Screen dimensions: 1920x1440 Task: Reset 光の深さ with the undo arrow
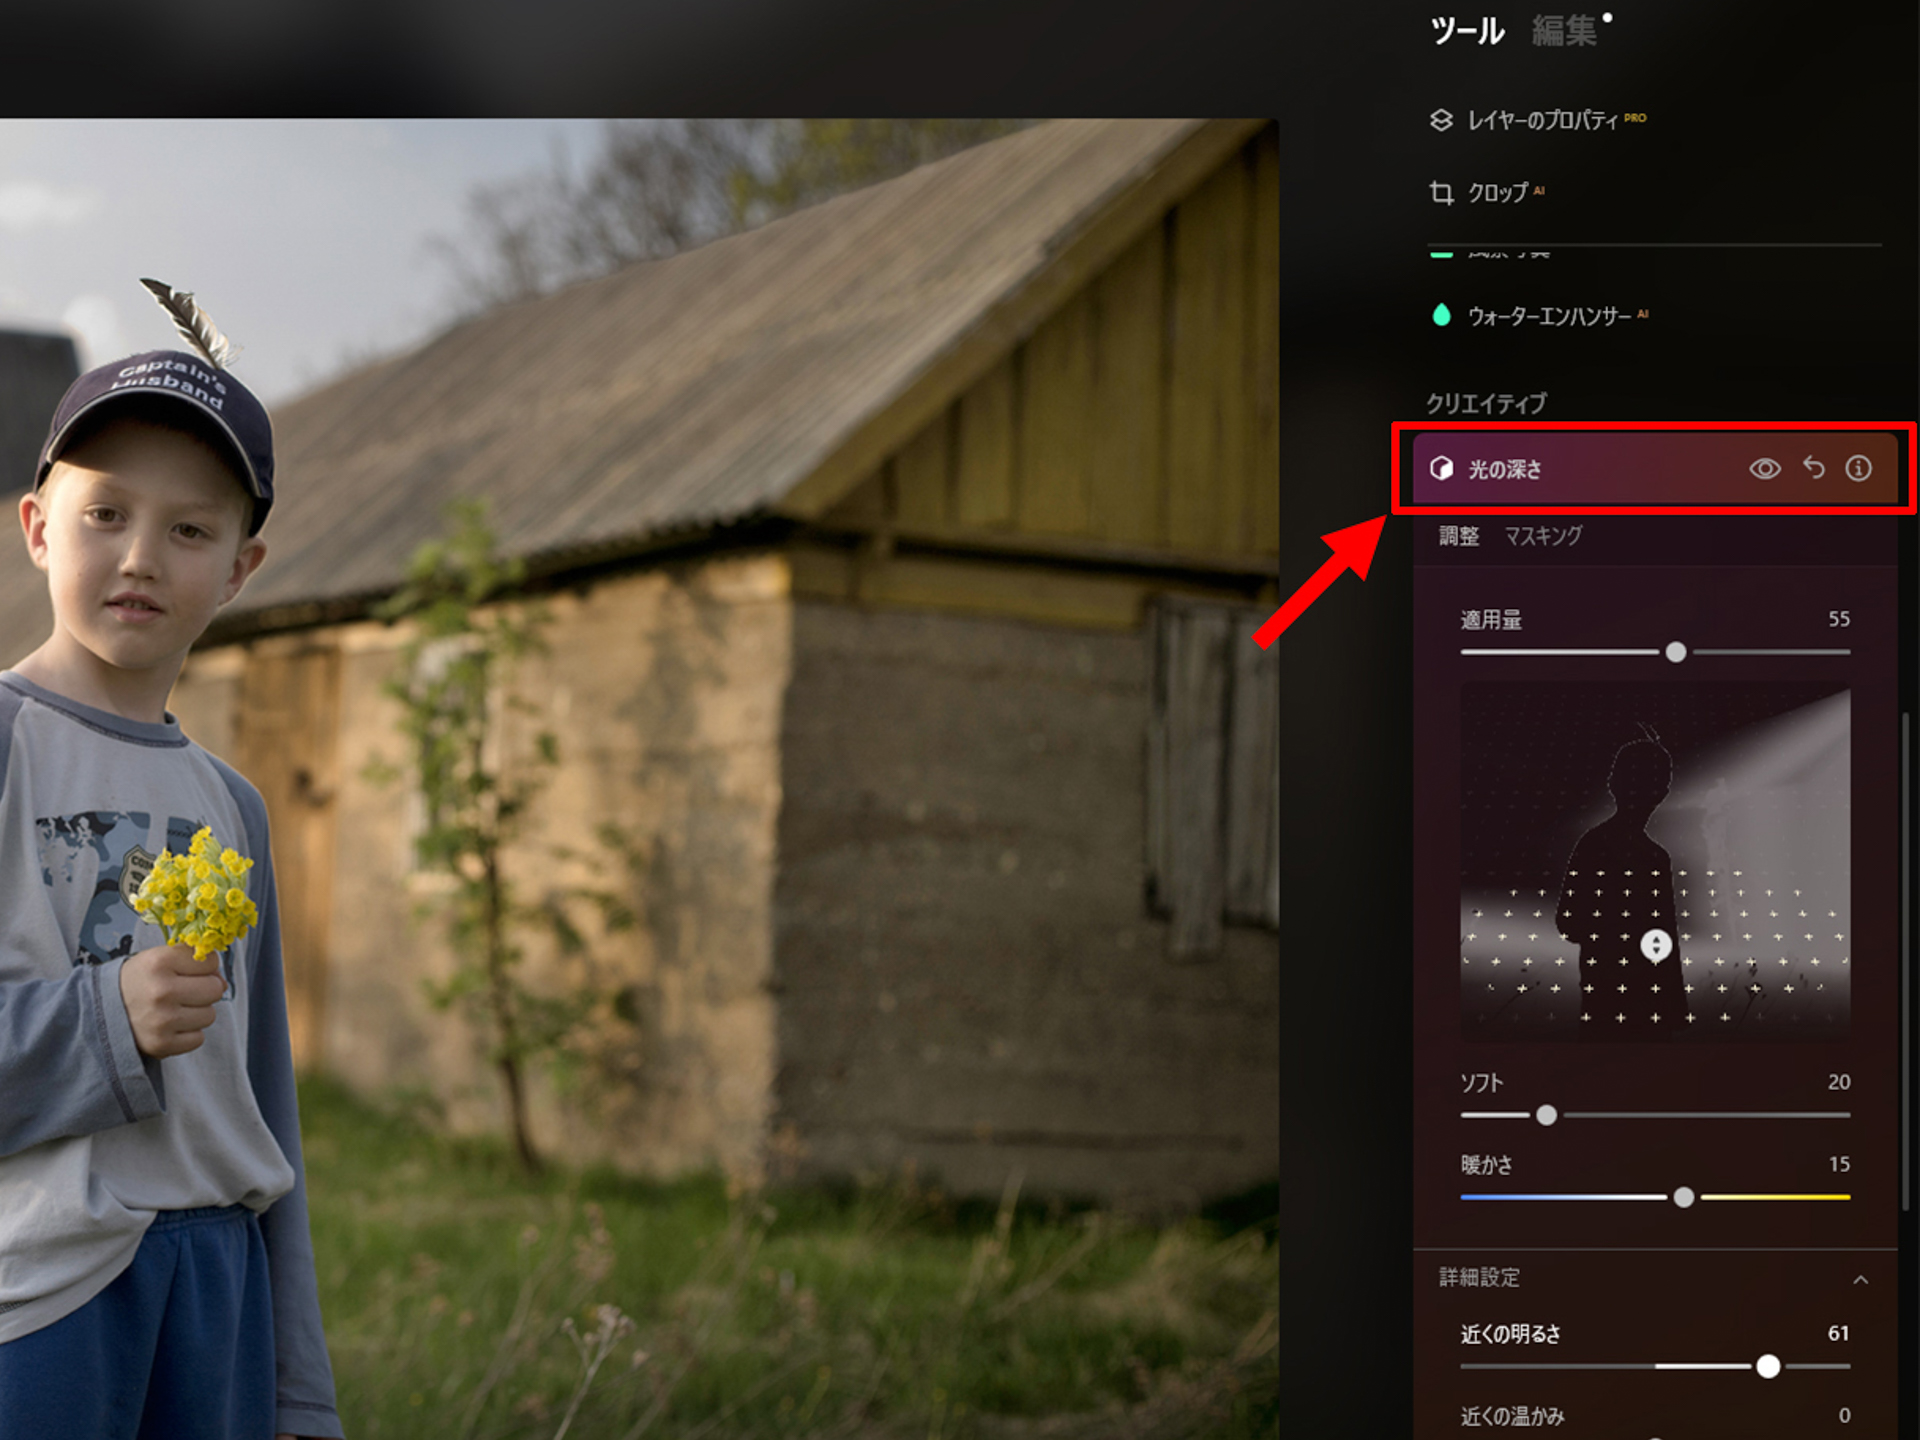[1813, 468]
